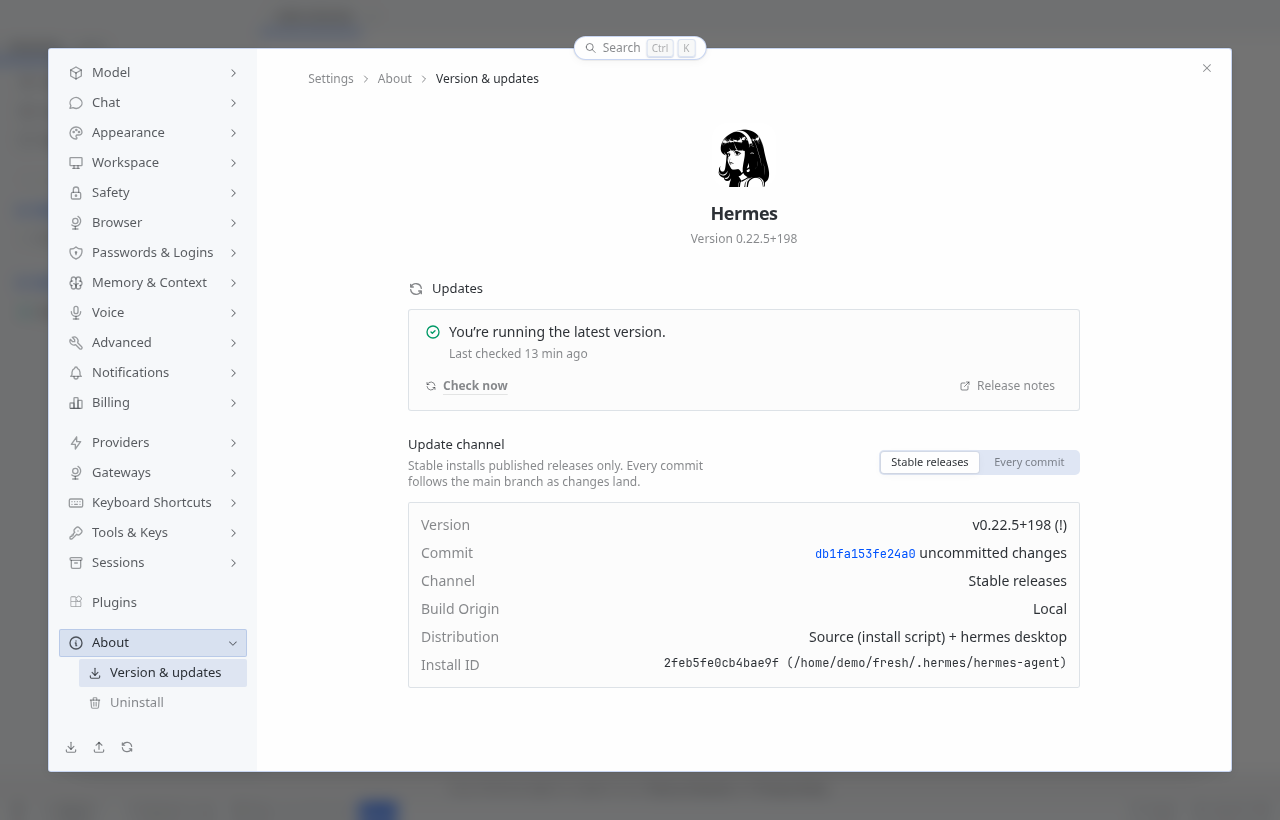This screenshot has height=820, width=1280.
Task: Click the Billing bar chart icon
Action: pyautogui.click(x=76, y=402)
